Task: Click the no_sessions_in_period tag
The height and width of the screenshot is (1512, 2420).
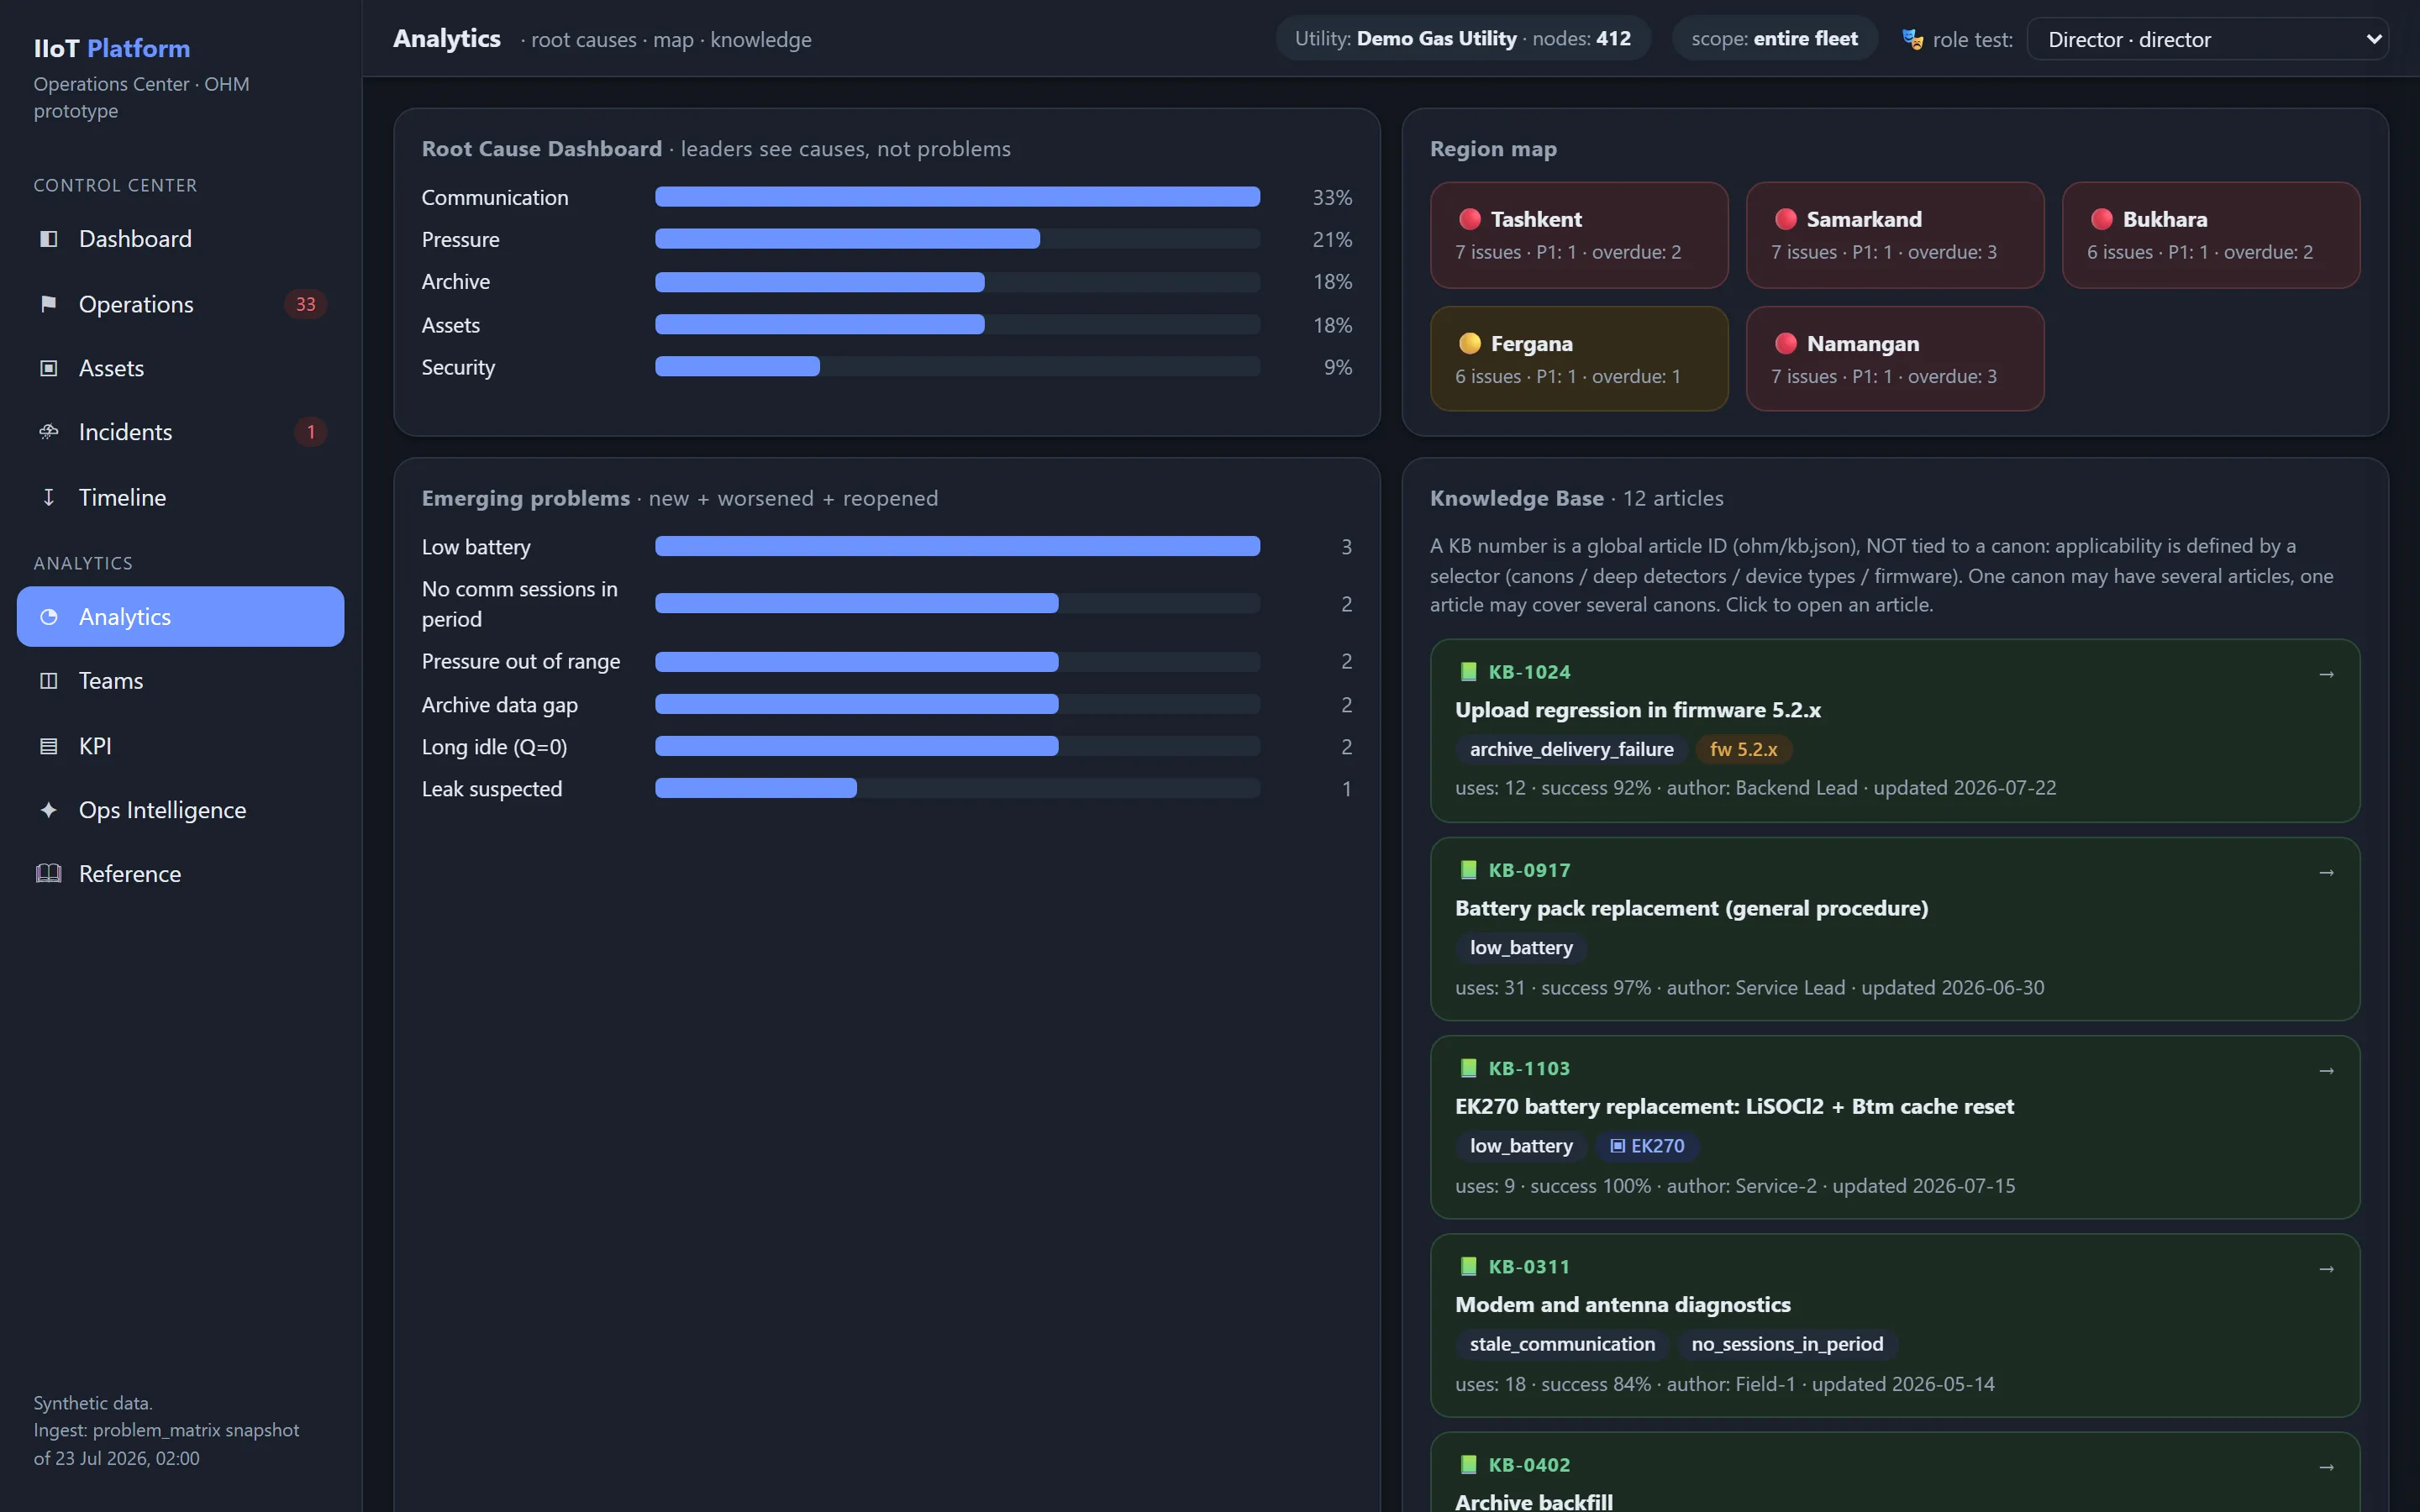Action: [x=1787, y=1344]
